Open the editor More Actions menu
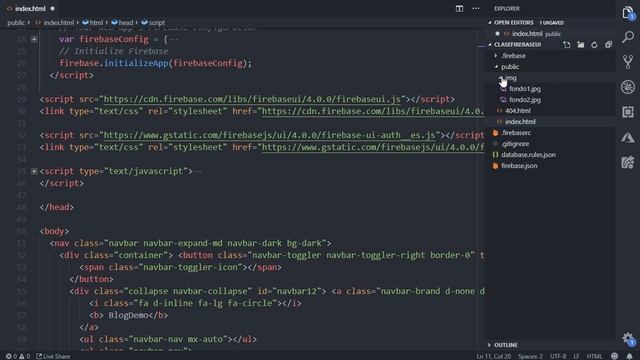 476,9
